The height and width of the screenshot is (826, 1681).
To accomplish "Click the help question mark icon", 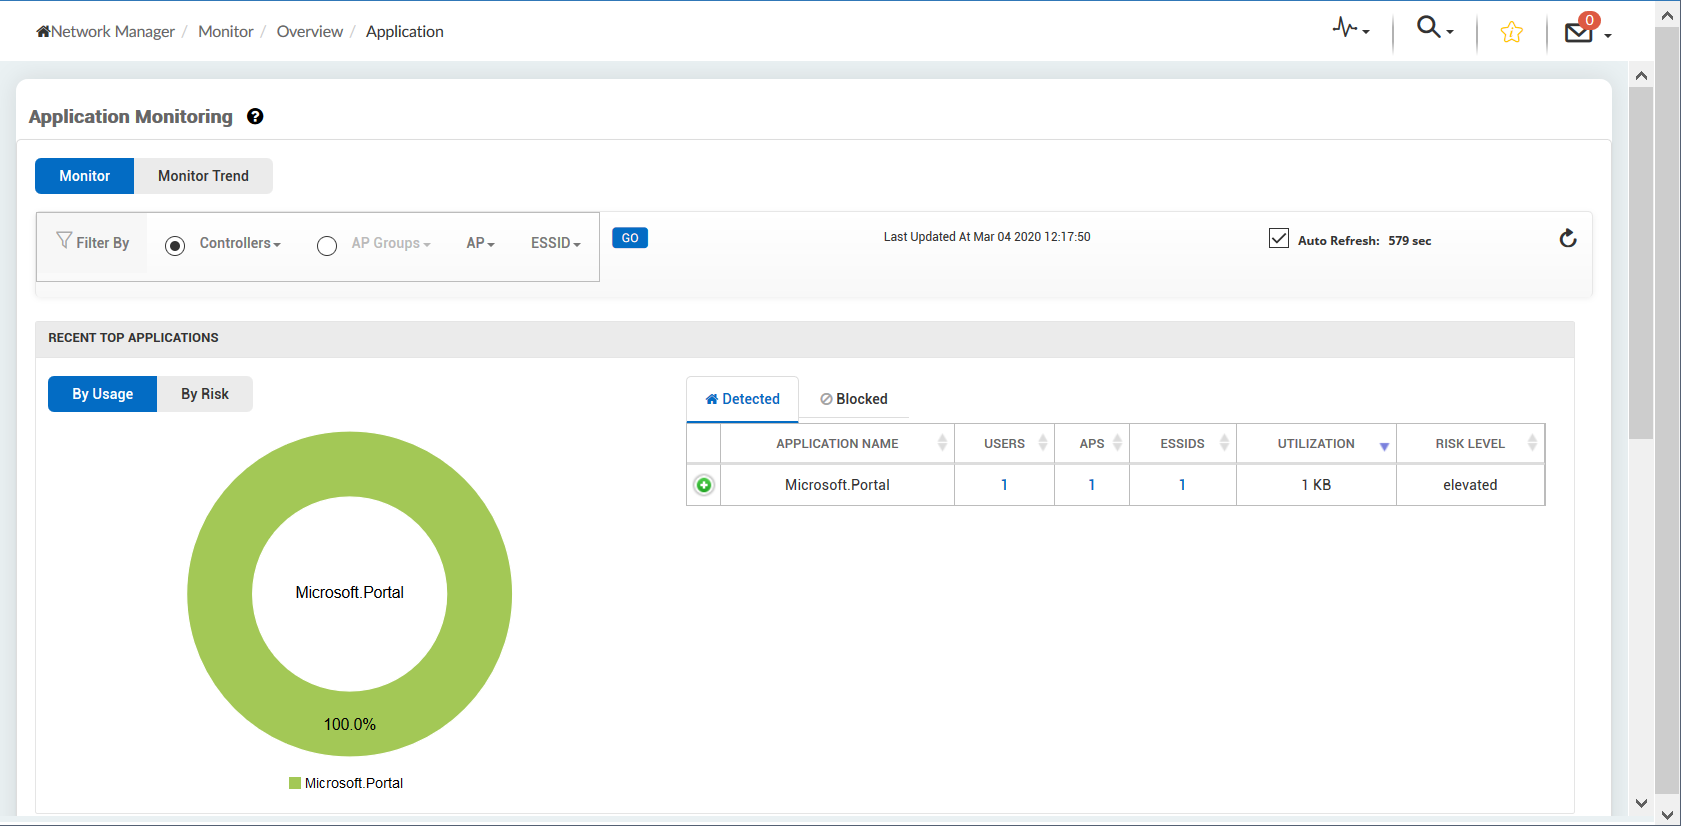I will [x=255, y=116].
